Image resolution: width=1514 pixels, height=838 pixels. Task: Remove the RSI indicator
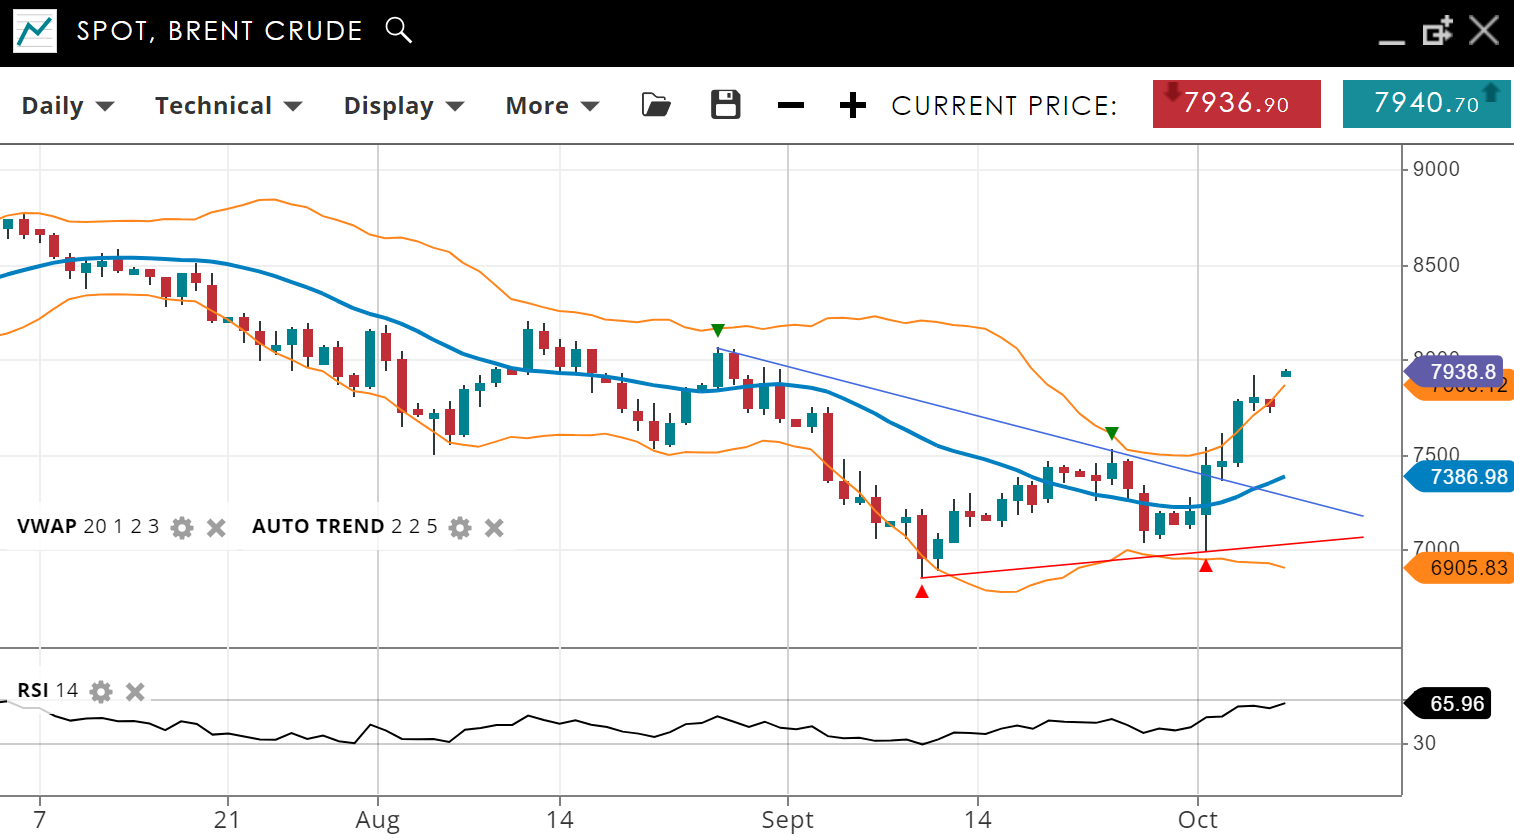click(x=136, y=691)
